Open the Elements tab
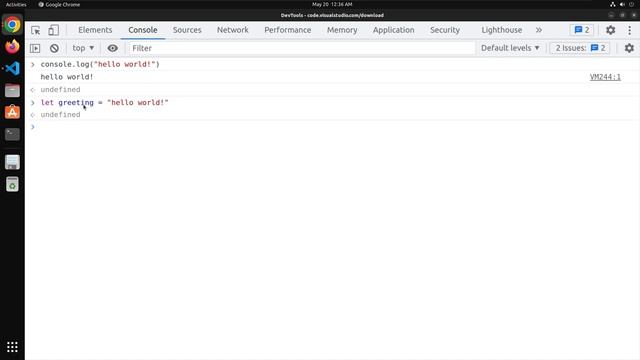This screenshot has width=640, height=360. click(x=95, y=30)
